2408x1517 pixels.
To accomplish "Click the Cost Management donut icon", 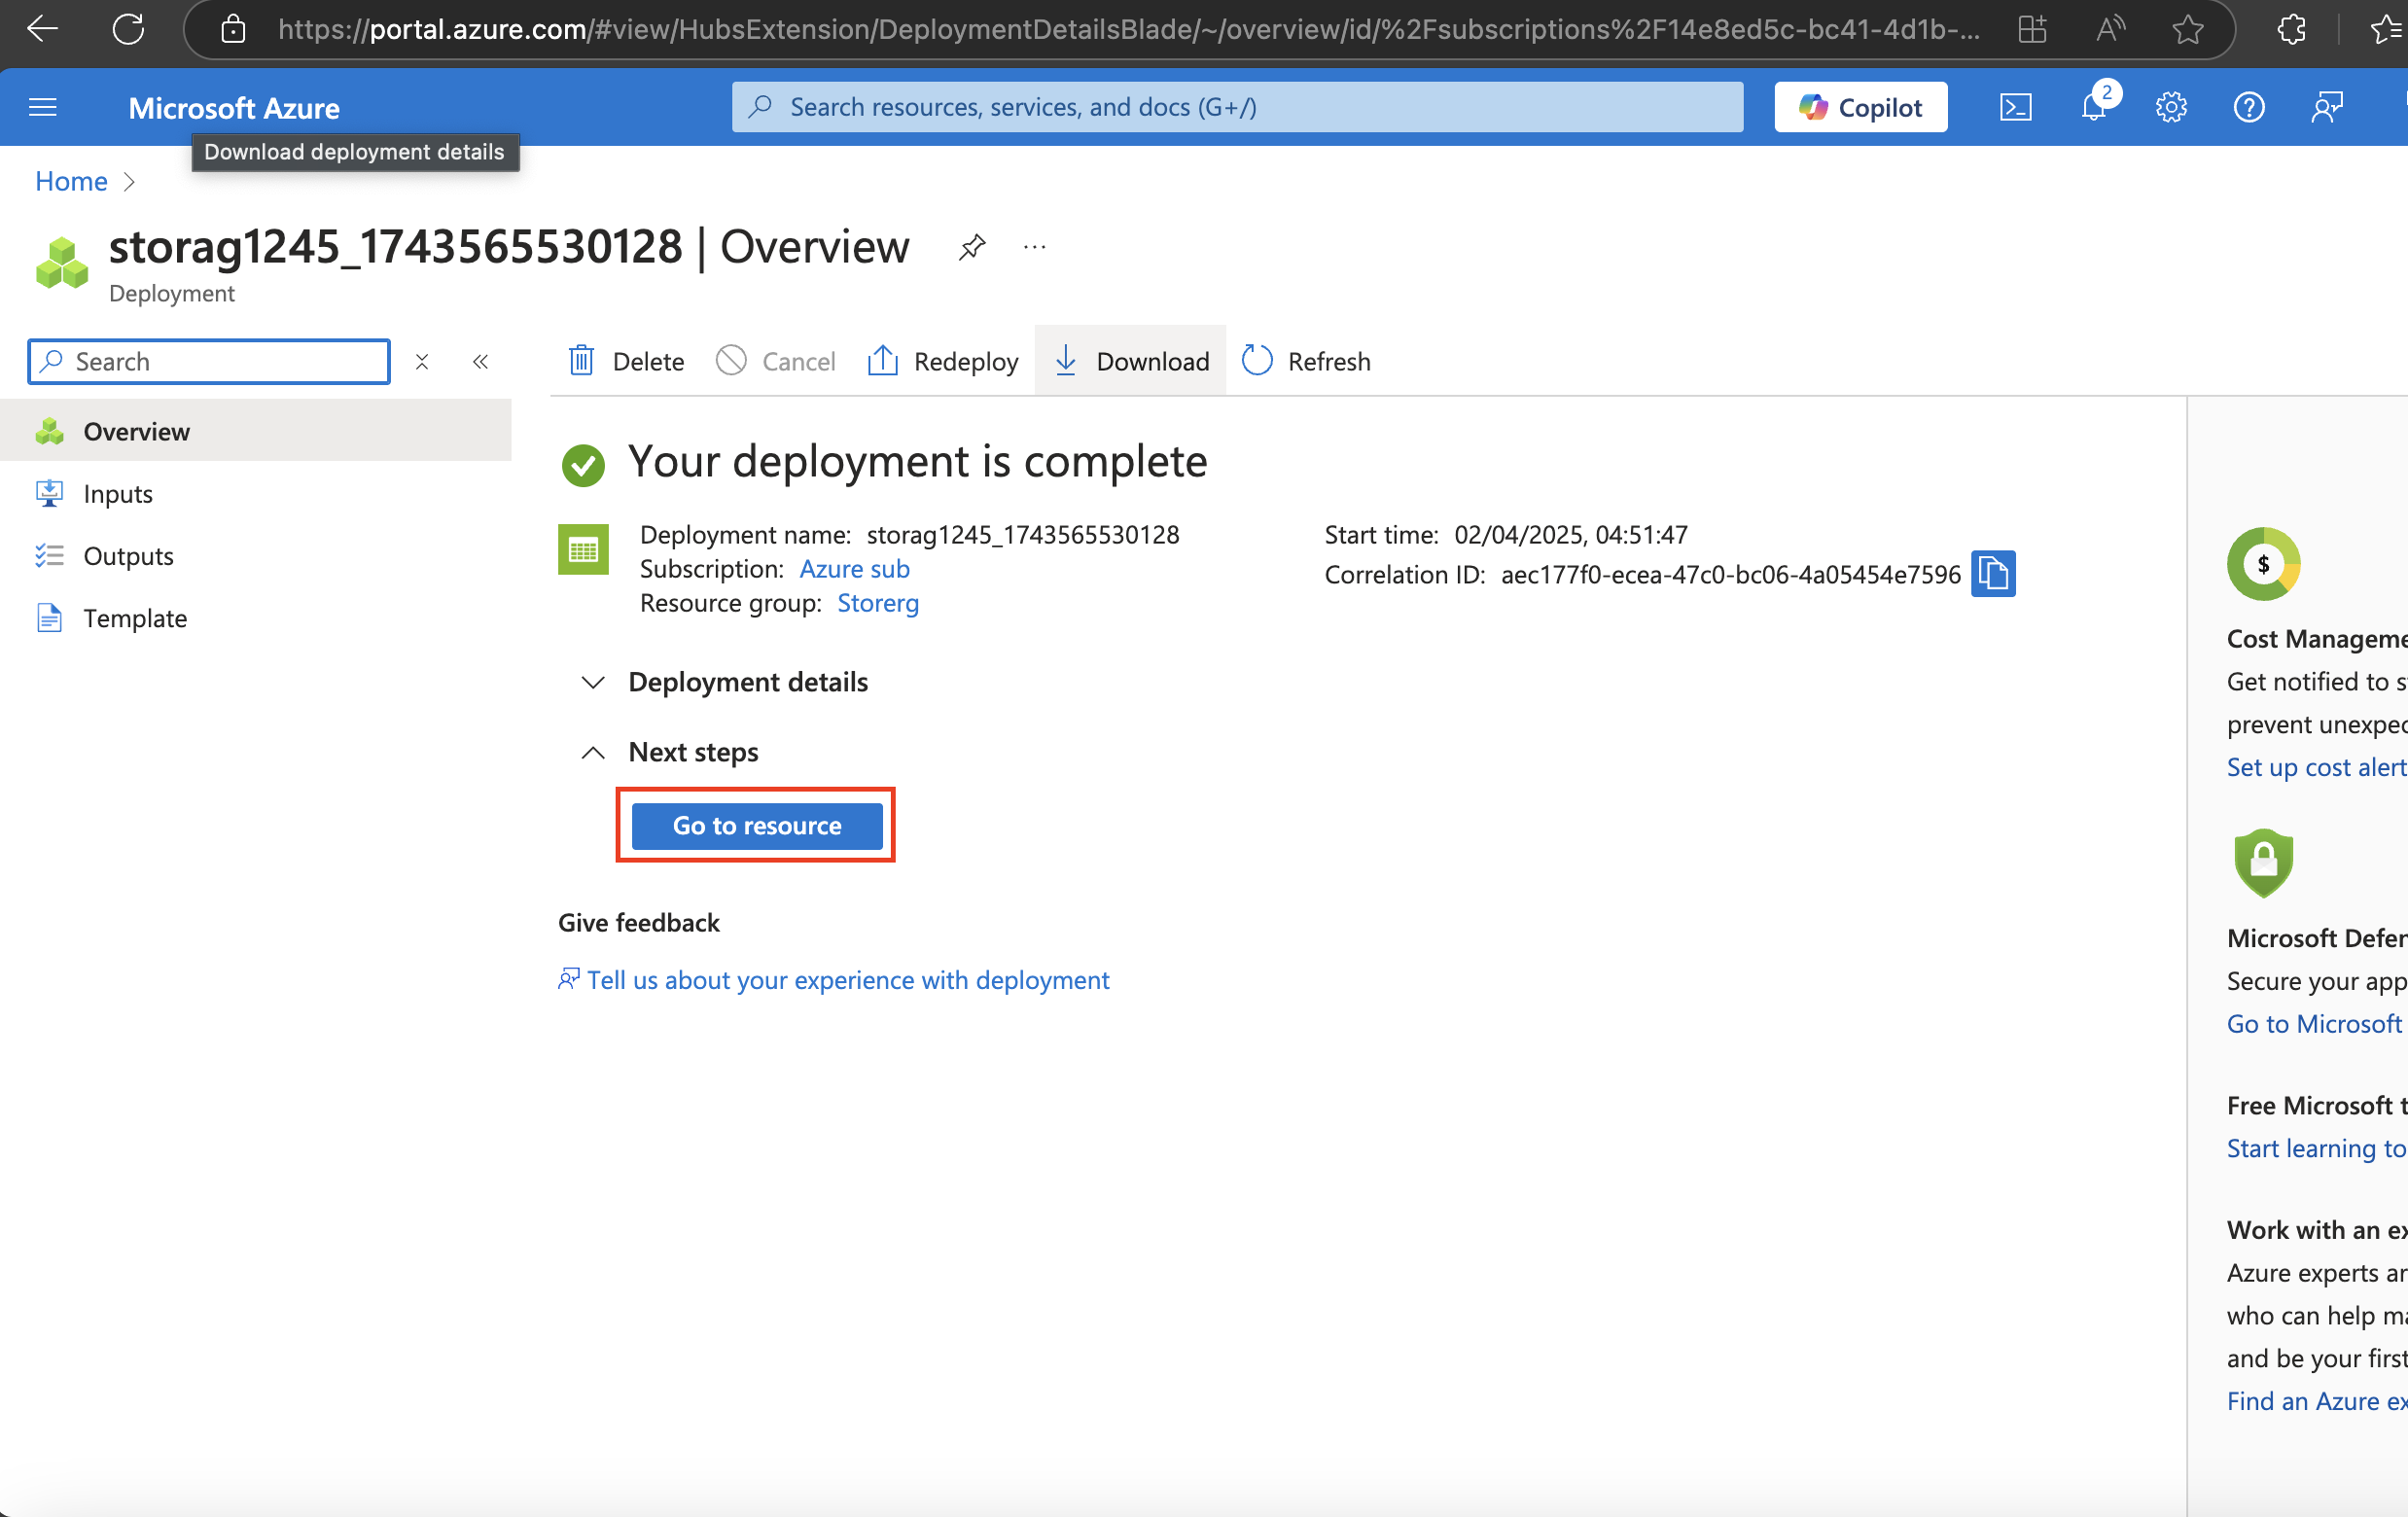I will 2264,564.
